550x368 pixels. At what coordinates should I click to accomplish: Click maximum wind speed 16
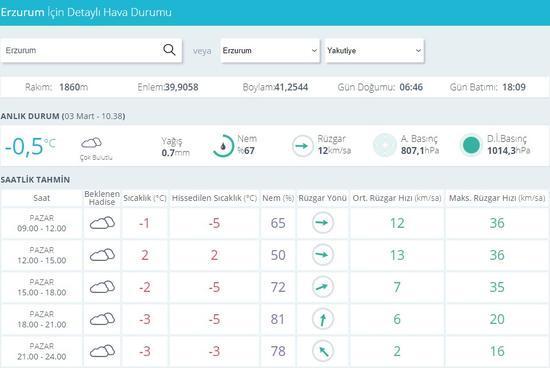pos(497,351)
